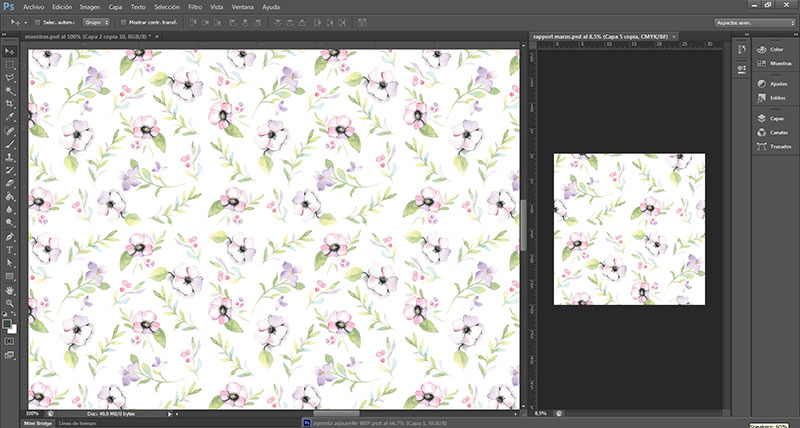Open the Edición menu
The image size is (800, 428).
coord(62,7)
